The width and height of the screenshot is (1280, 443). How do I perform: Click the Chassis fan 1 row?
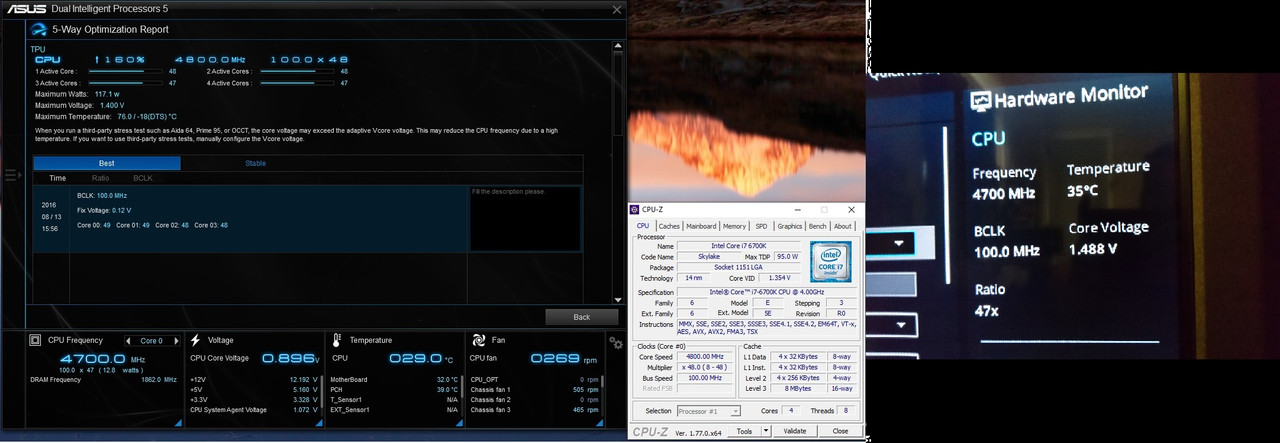[534, 390]
